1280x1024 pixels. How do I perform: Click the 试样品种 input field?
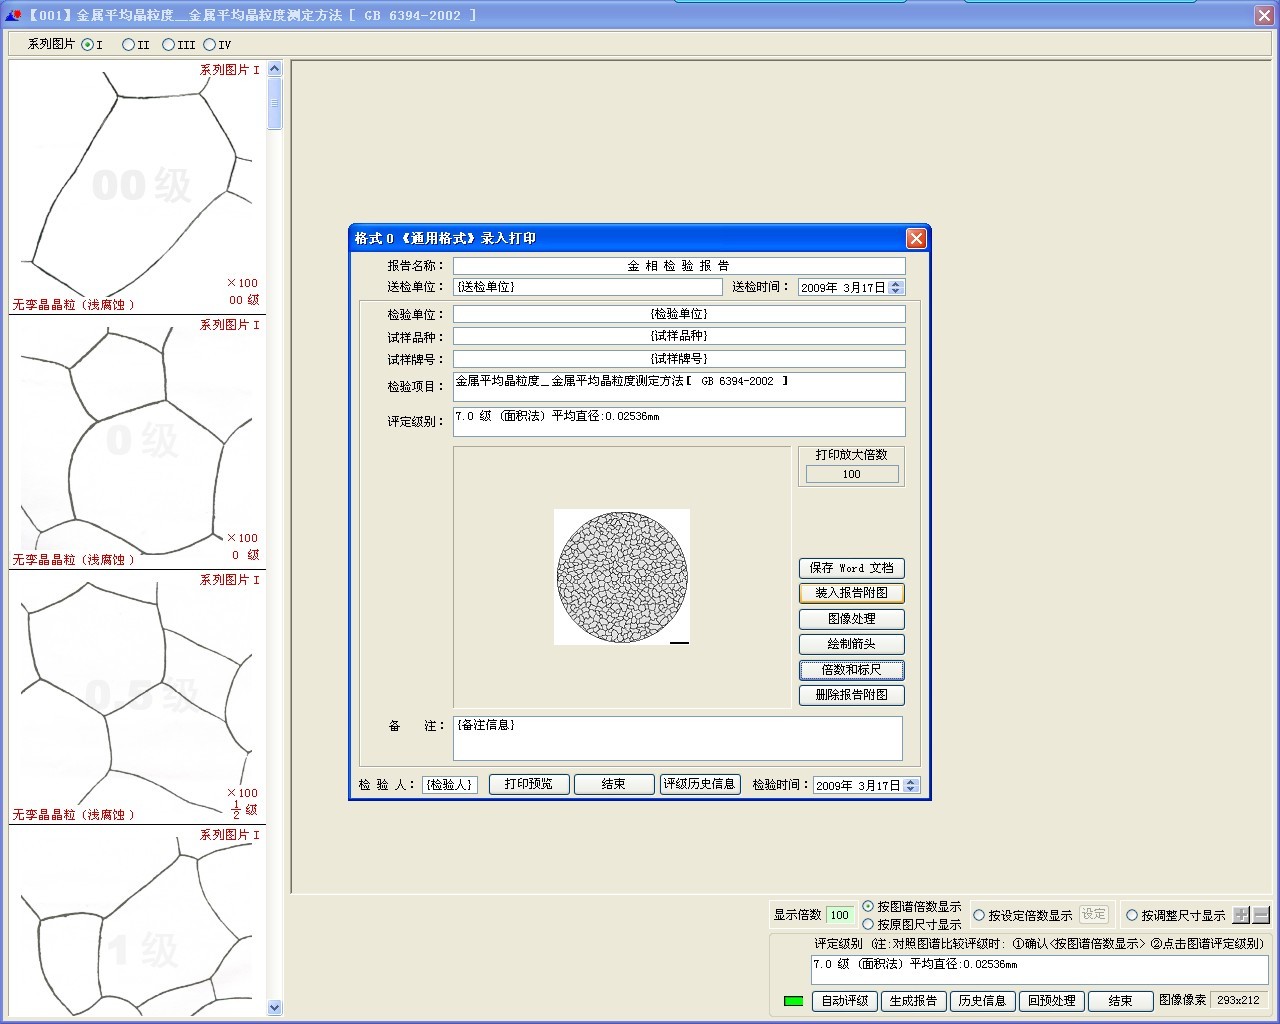click(679, 336)
